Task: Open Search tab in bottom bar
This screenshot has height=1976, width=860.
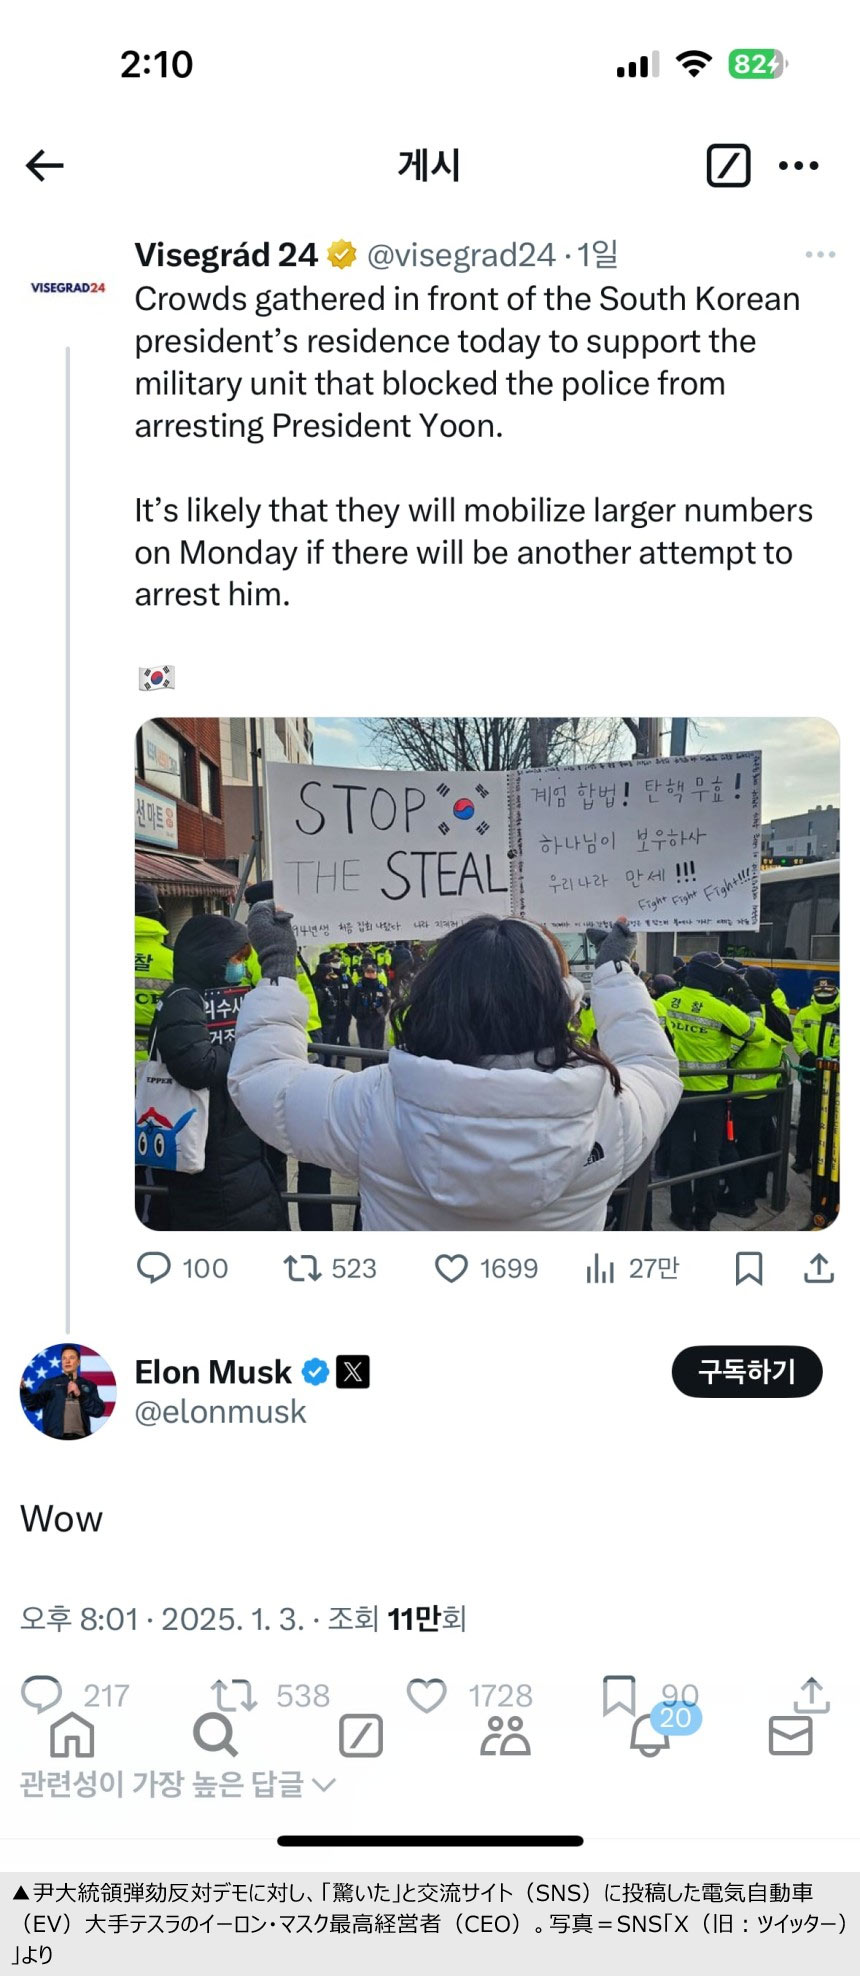Action: tap(214, 1735)
